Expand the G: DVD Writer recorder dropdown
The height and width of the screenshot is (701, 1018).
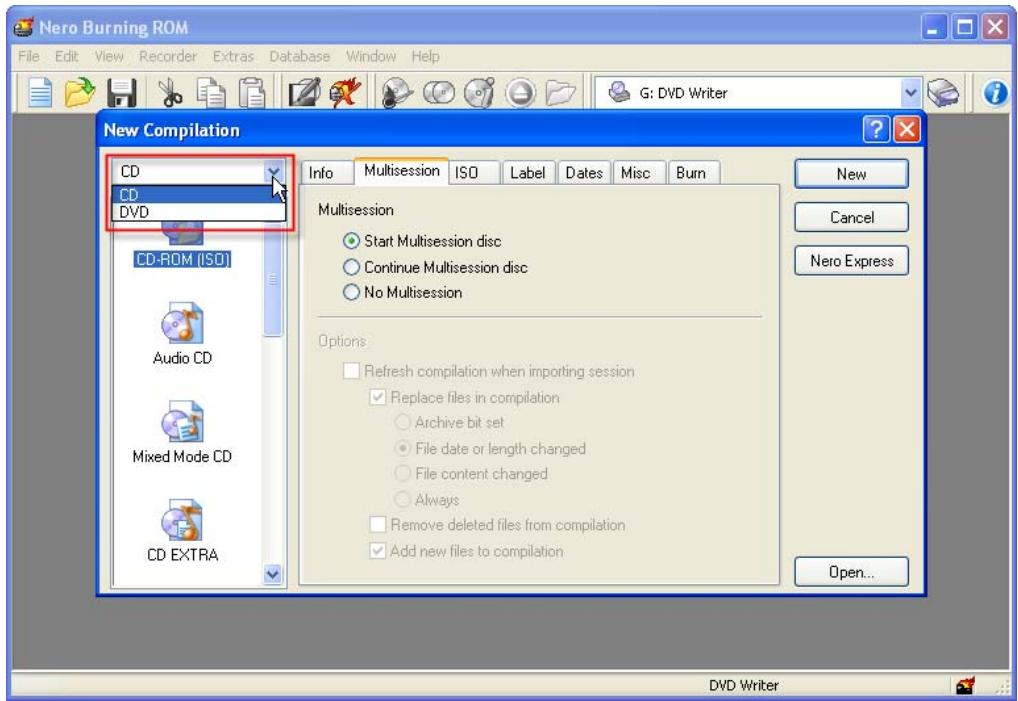point(911,93)
